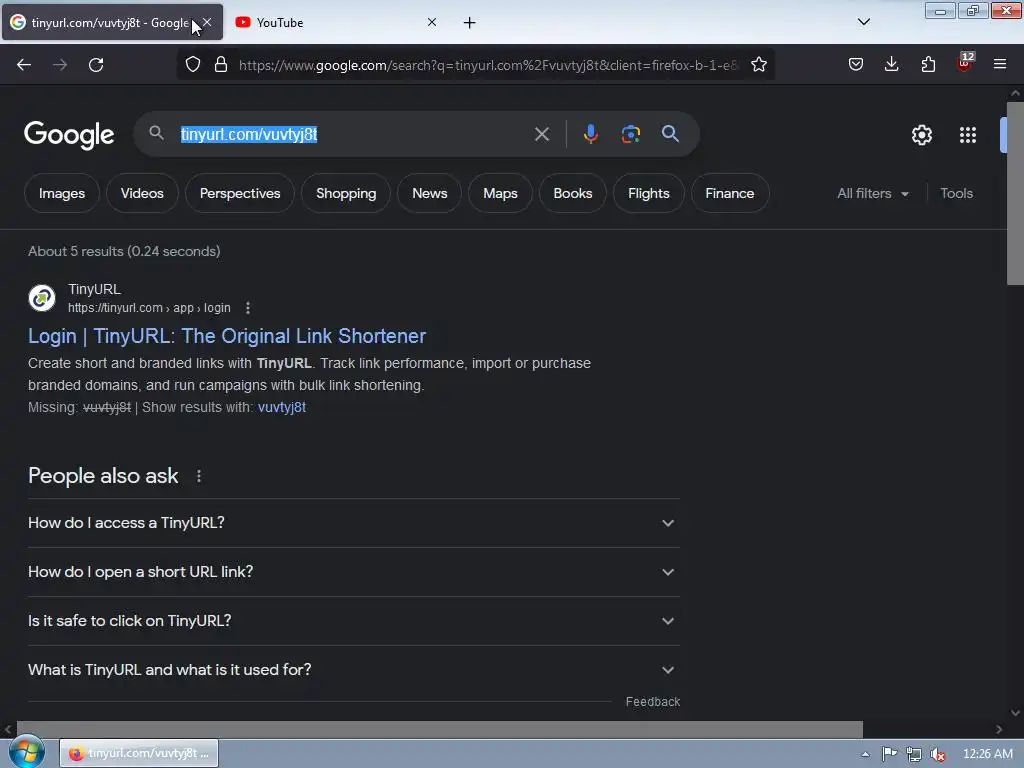Expand How do I open a short URL link?
Image resolution: width=1024 pixels, height=768 pixels.
coord(353,572)
